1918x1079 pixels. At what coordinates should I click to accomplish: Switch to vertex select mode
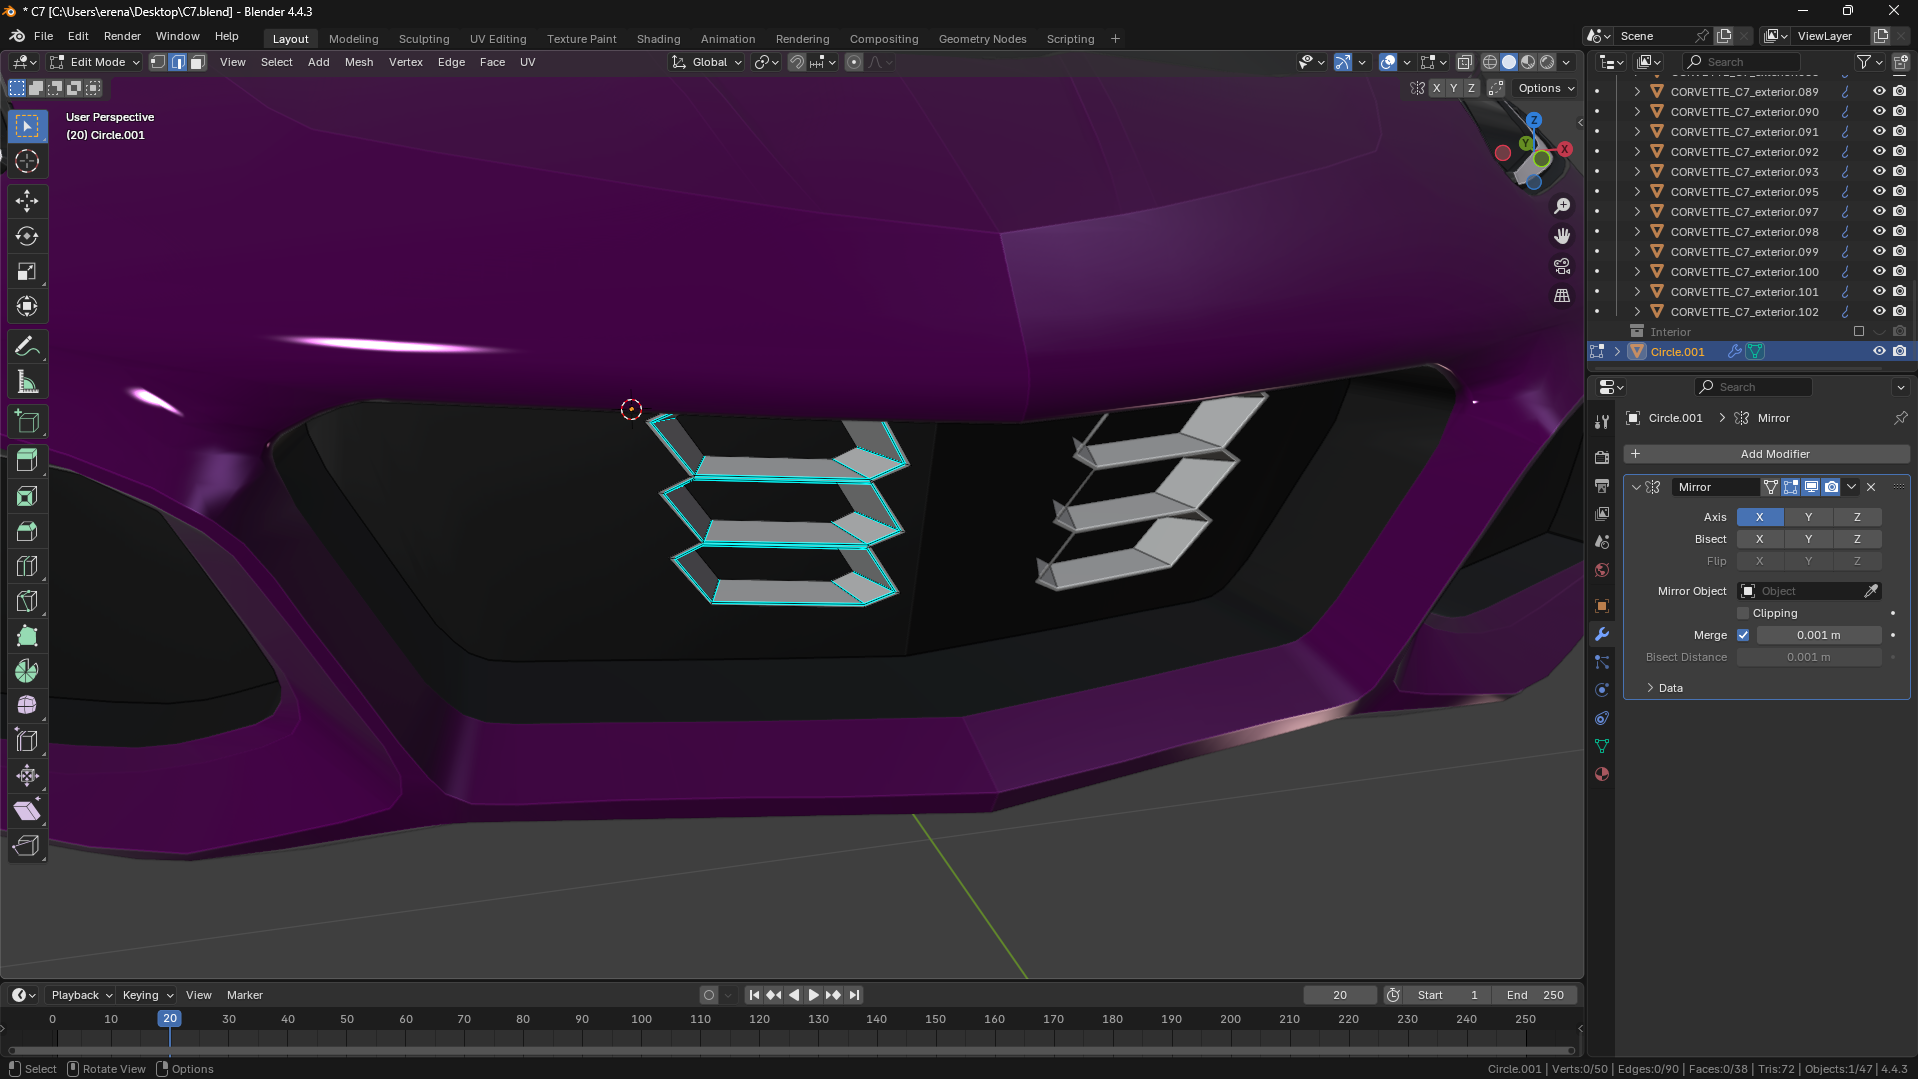158,62
